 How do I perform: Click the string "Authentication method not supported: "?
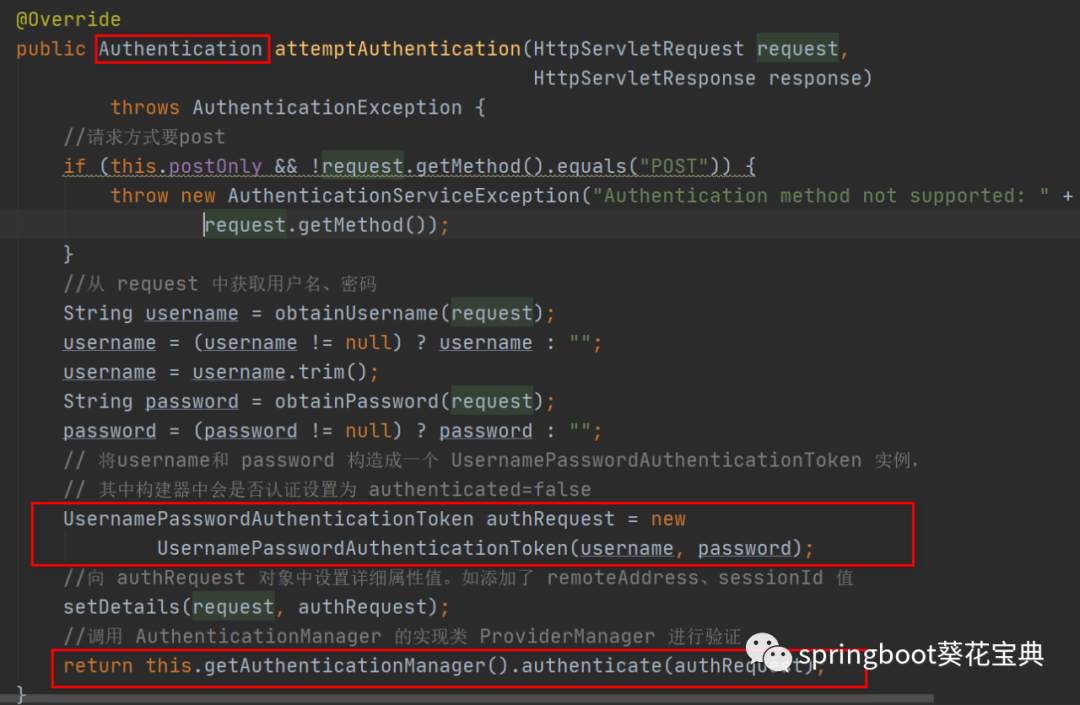821,196
